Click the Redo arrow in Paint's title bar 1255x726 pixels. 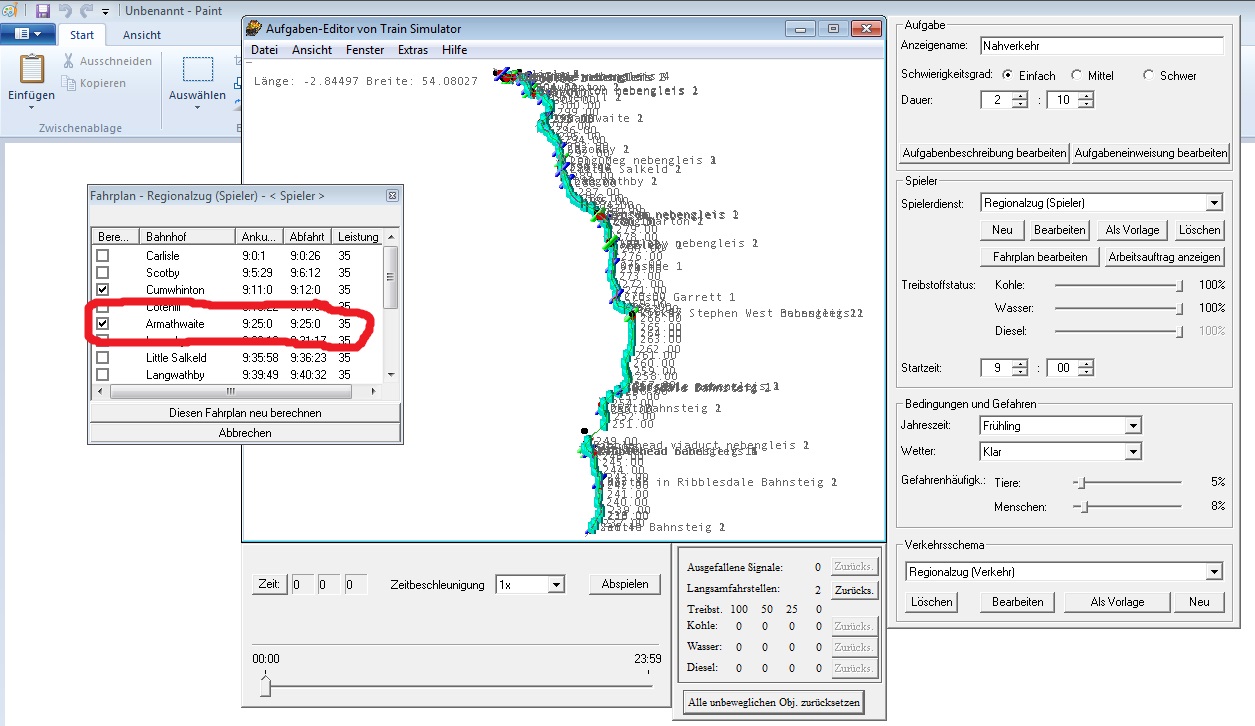click(88, 11)
